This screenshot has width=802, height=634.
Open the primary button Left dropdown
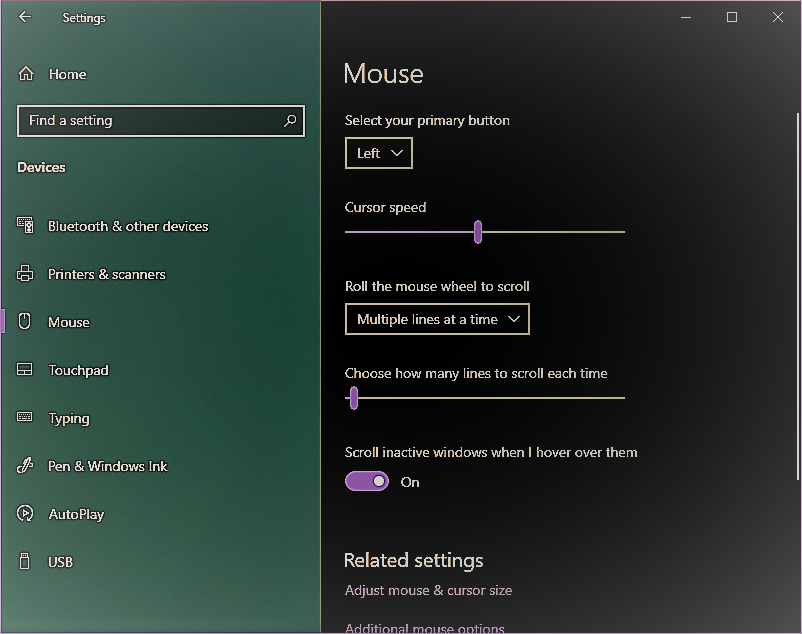click(378, 153)
